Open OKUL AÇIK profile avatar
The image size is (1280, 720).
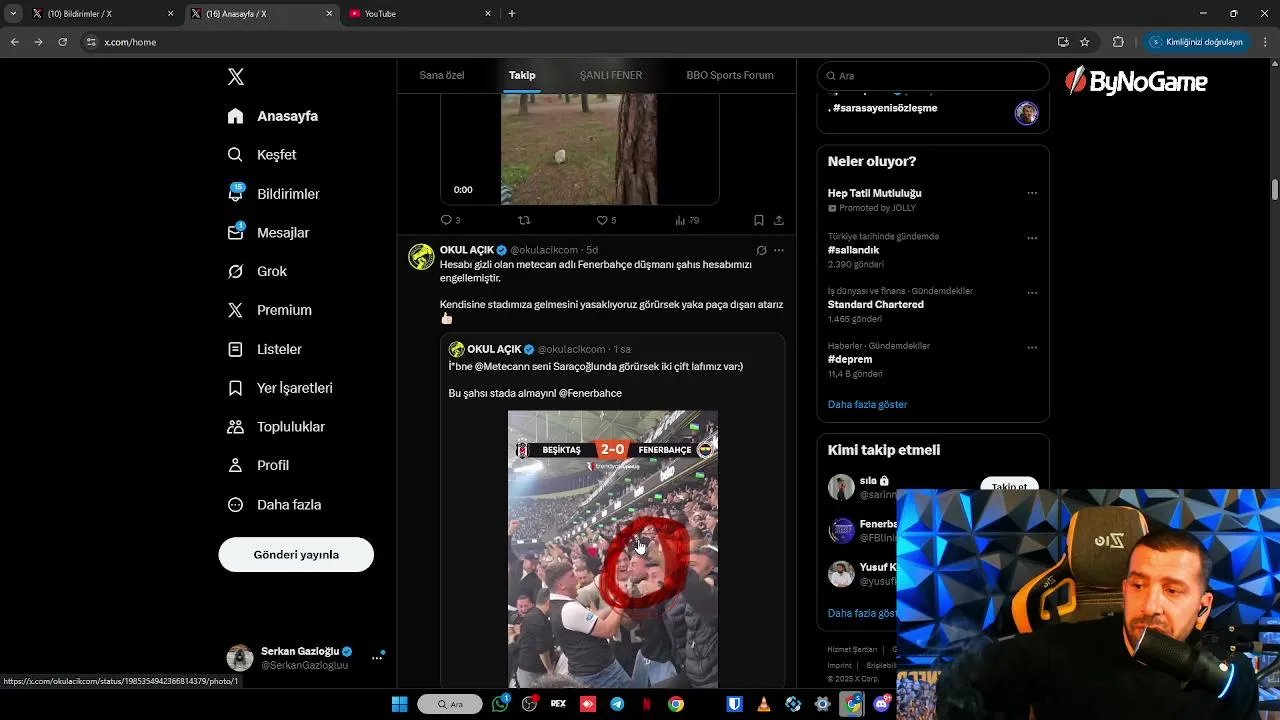coord(421,257)
